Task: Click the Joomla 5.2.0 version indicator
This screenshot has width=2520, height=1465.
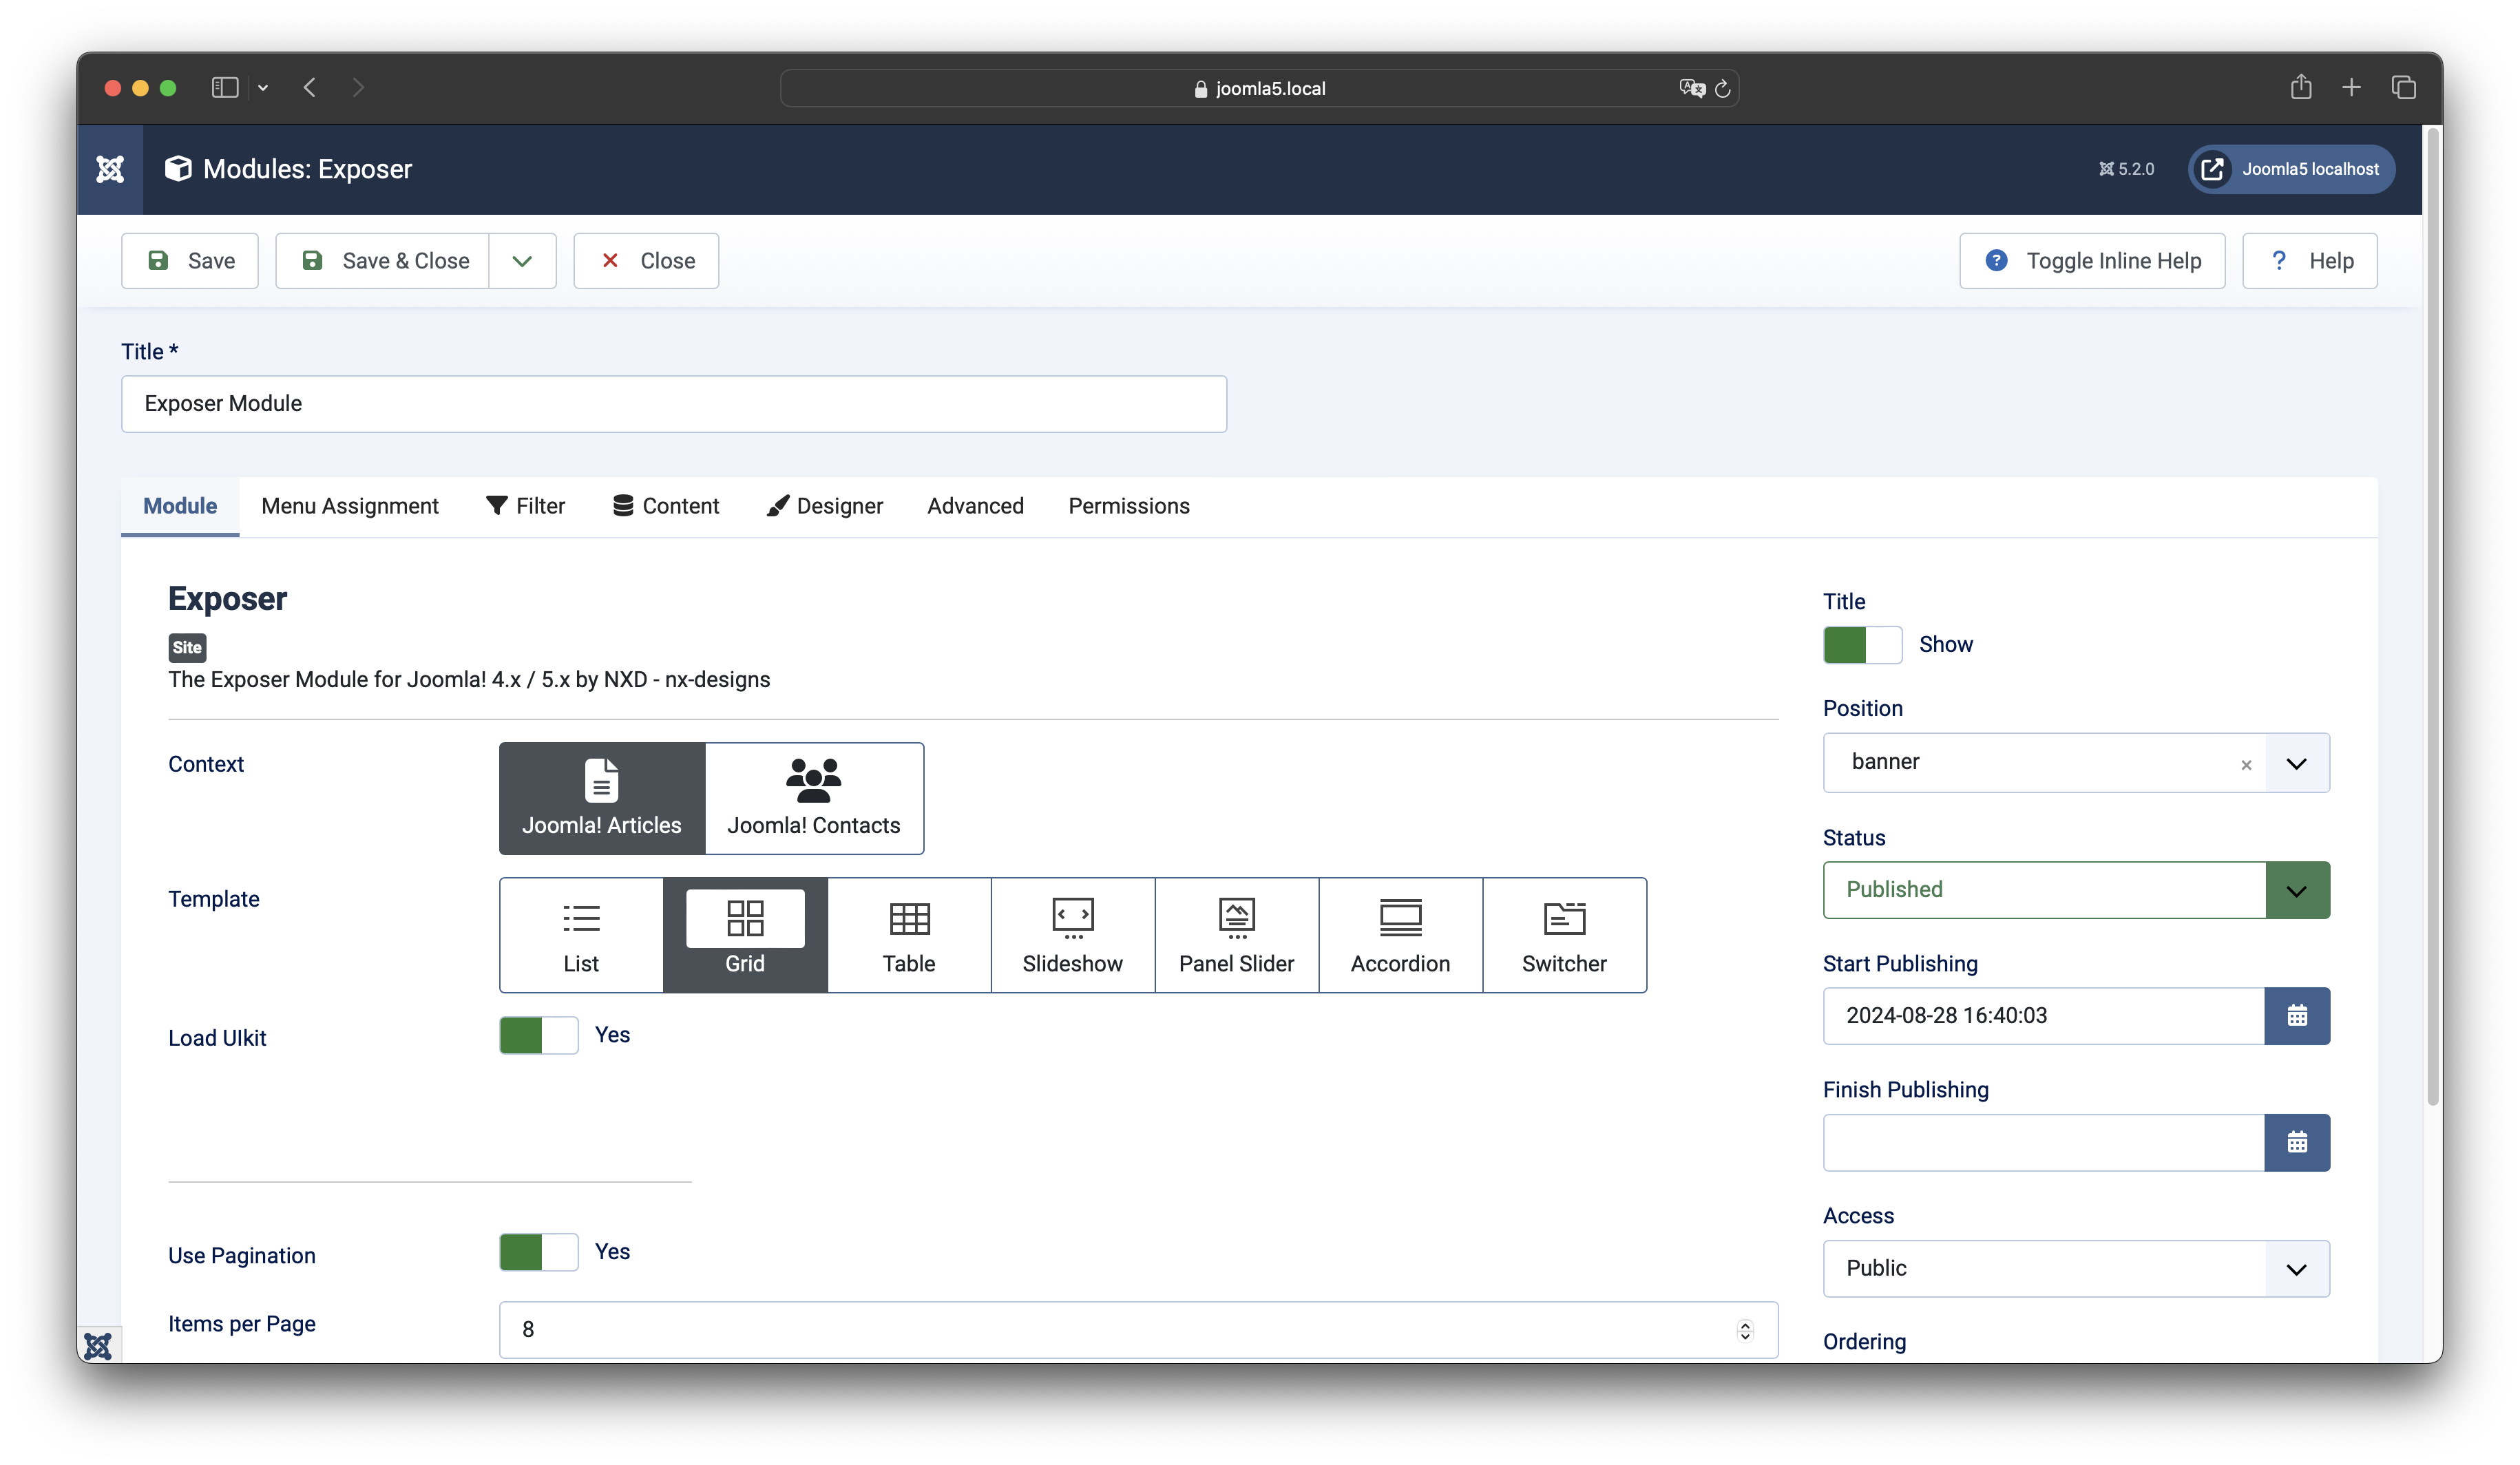Action: (x=2127, y=169)
